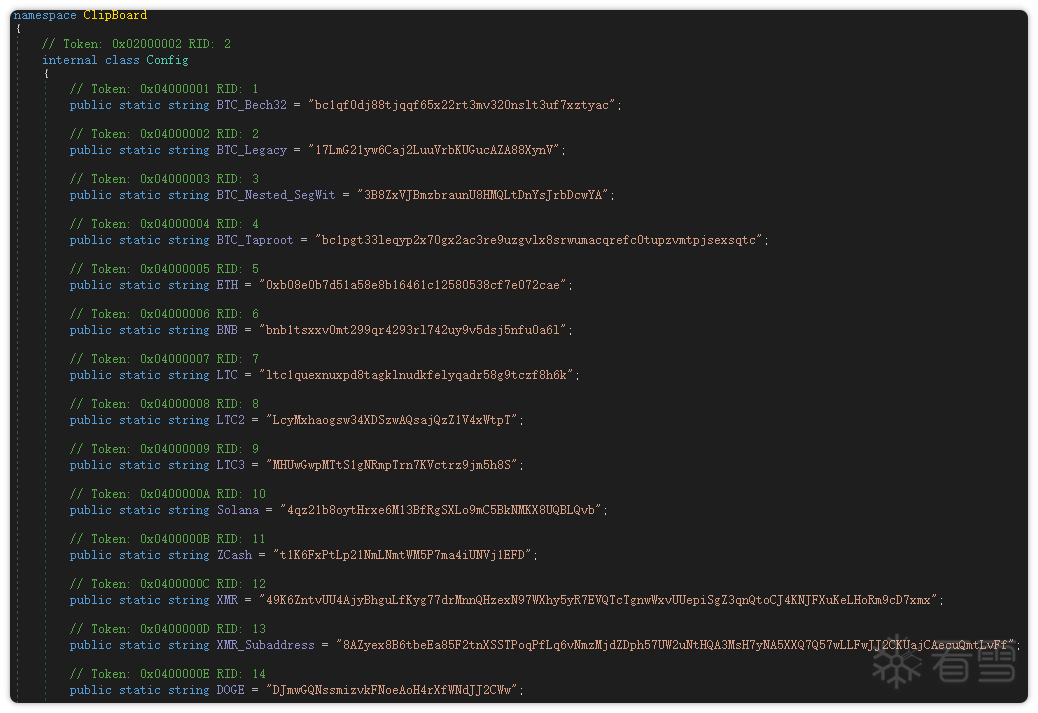Image resolution: width=1038 pixels, height=713 pixels.
Task: Select the BTC_Taproot field name
Action: (x=255, y=240)
